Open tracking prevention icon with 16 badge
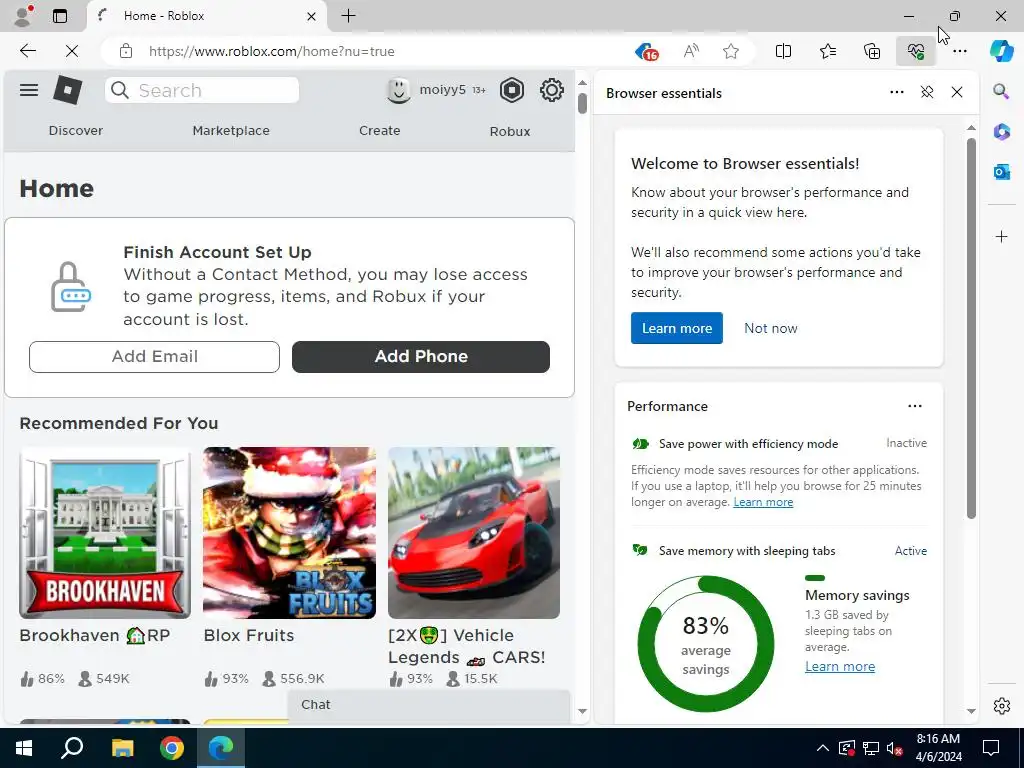The image size is (1024, 768). click(x=647, y=51)
